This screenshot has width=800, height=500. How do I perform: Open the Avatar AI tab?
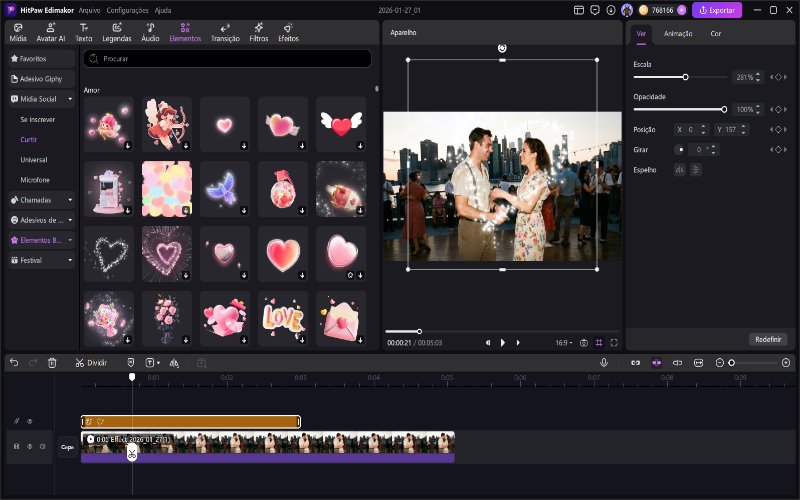(51, 33)
